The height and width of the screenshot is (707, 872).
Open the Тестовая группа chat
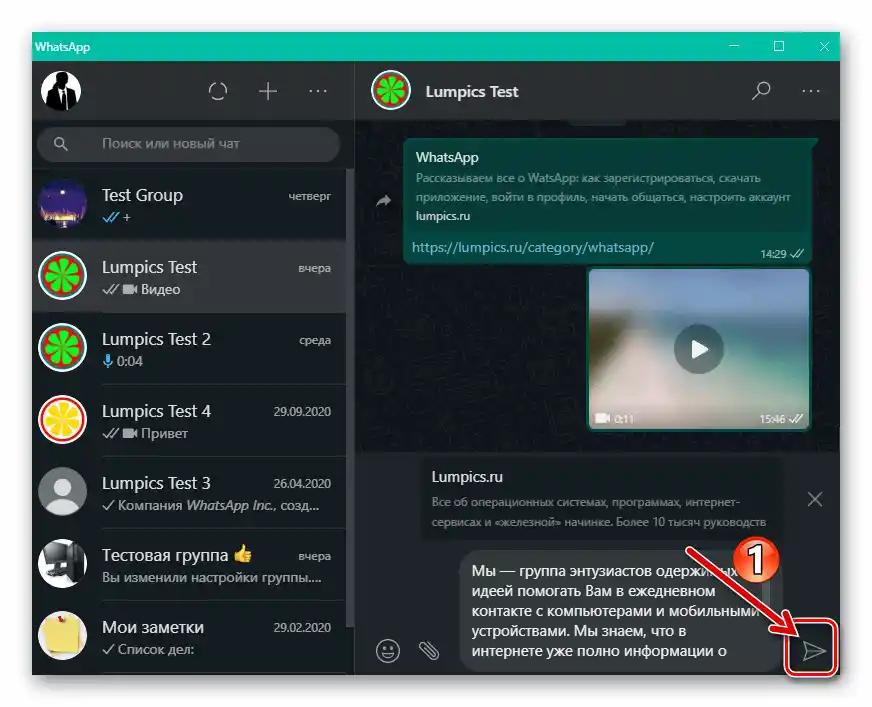(x=189, y=565)
